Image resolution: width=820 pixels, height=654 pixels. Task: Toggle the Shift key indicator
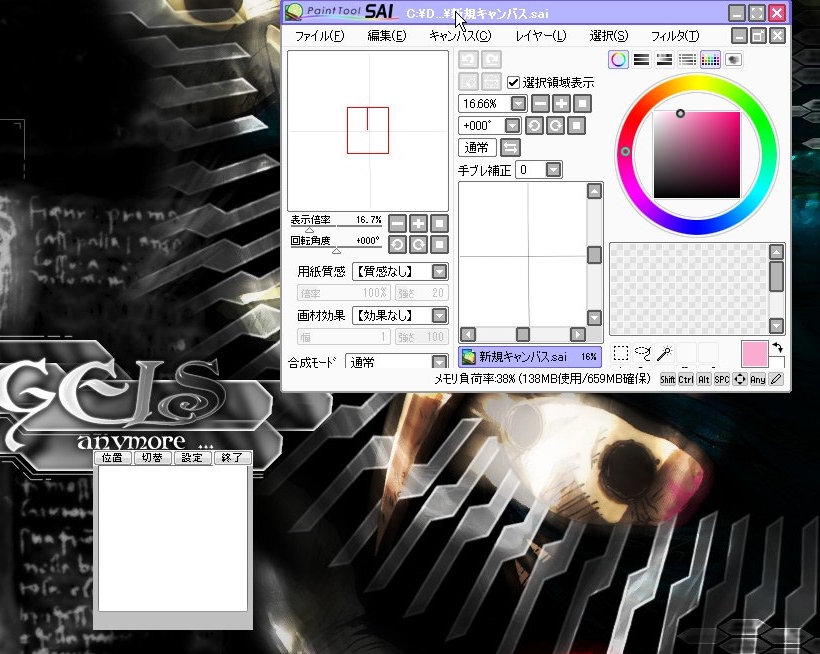[x=667, y=380]
